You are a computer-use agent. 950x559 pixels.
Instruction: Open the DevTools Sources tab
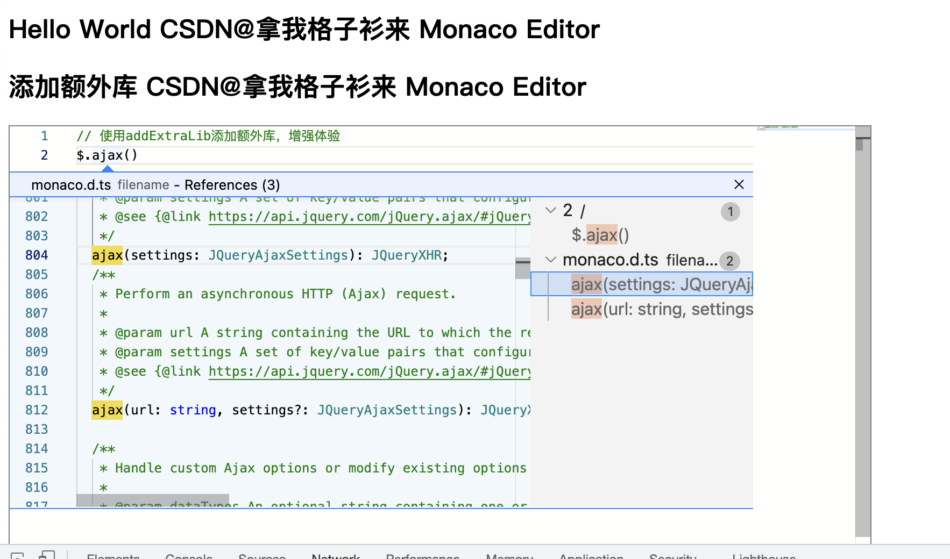pos(262,555)
